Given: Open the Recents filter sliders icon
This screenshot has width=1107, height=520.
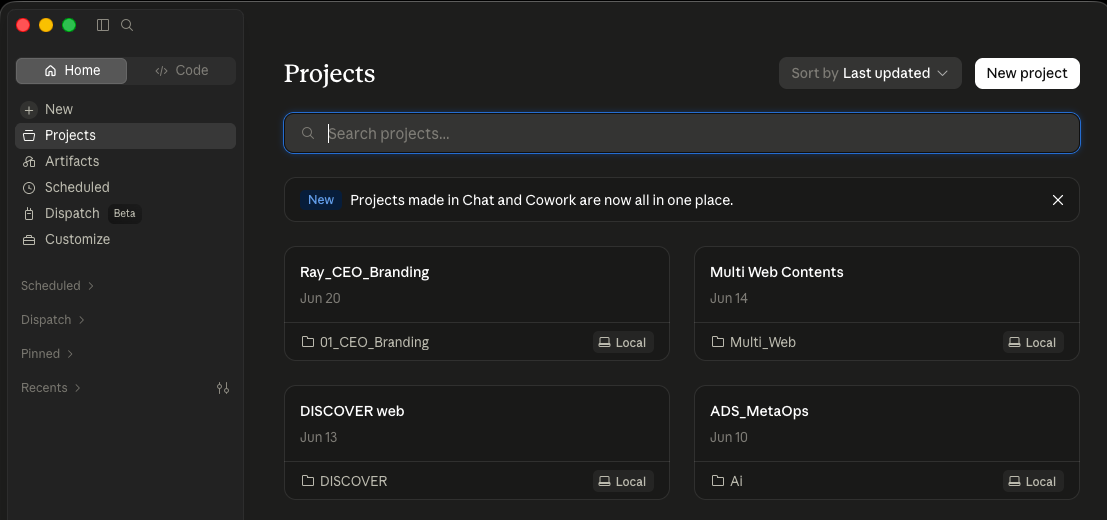Looking at the screenshot, I should [x=223, y=387].
